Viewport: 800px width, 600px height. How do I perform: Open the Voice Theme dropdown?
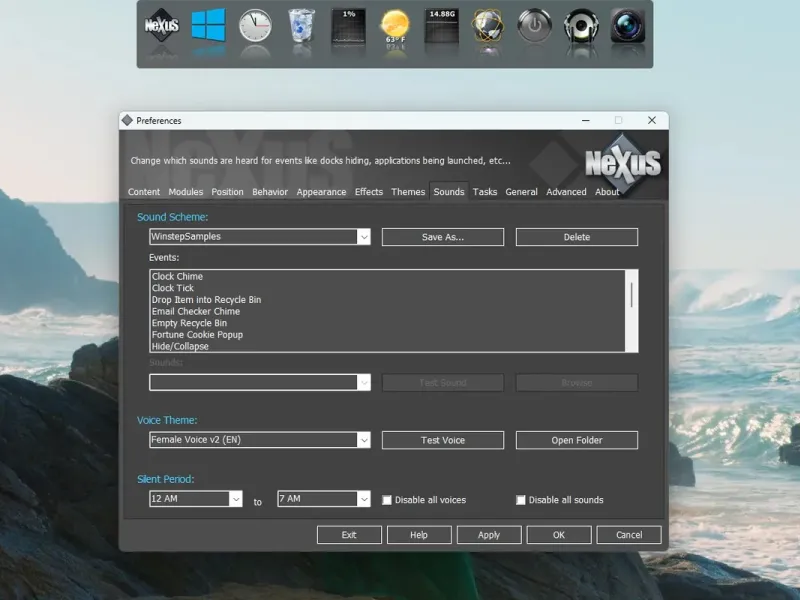364,440
